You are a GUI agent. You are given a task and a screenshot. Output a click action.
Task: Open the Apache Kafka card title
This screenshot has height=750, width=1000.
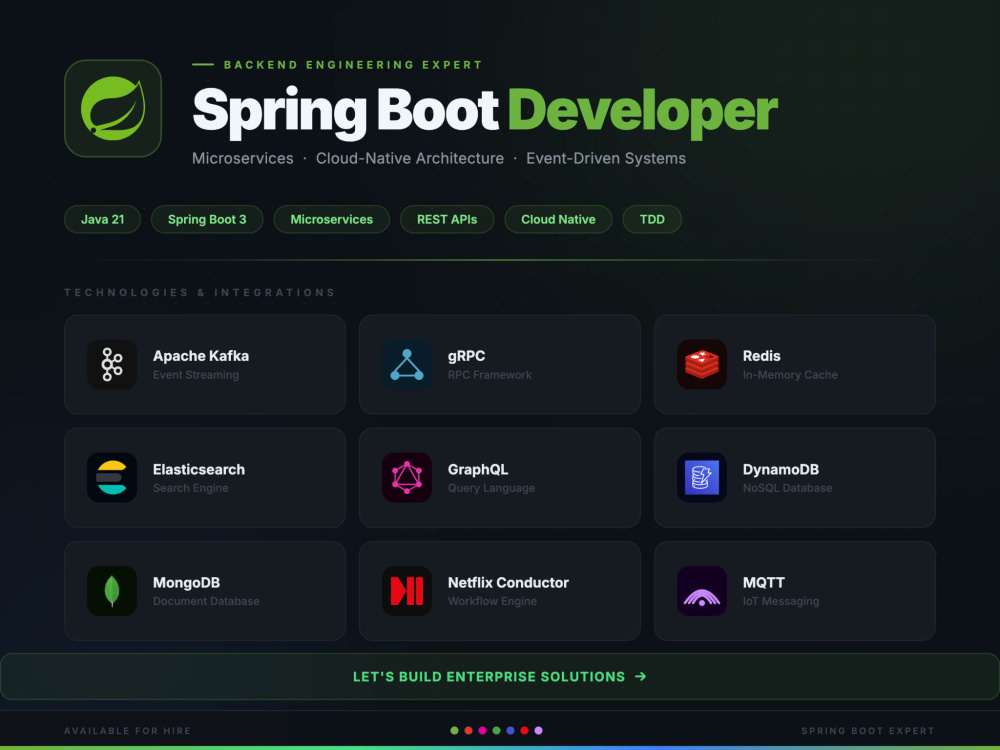coord(201,356)
